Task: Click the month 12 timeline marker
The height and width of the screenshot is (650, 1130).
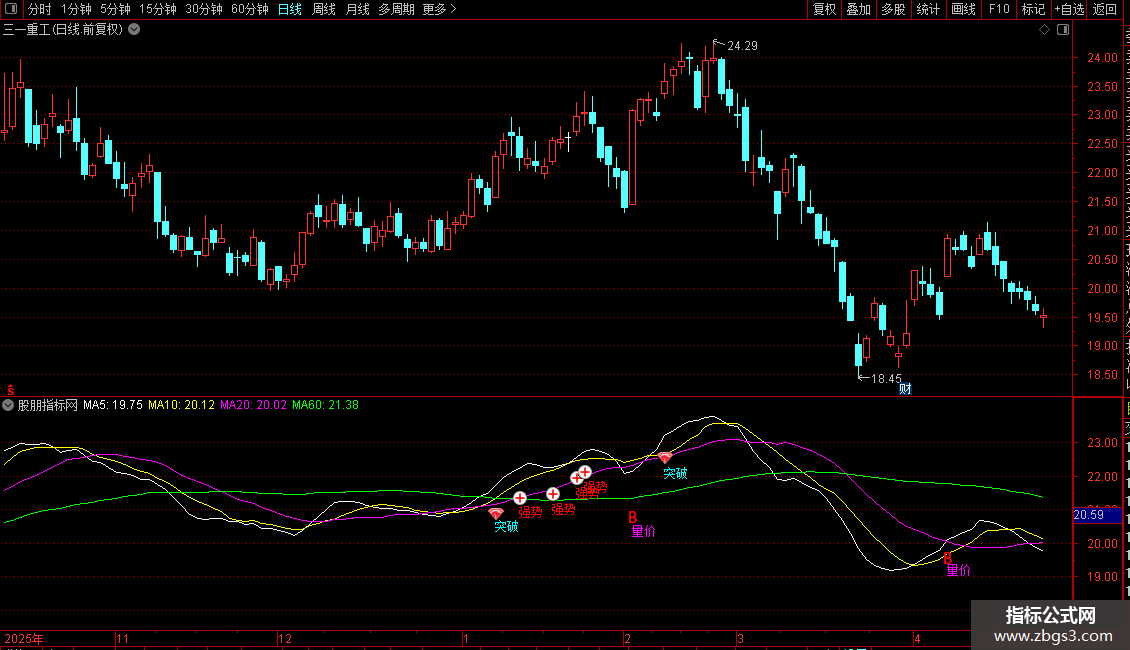Action: click(285, 638)
